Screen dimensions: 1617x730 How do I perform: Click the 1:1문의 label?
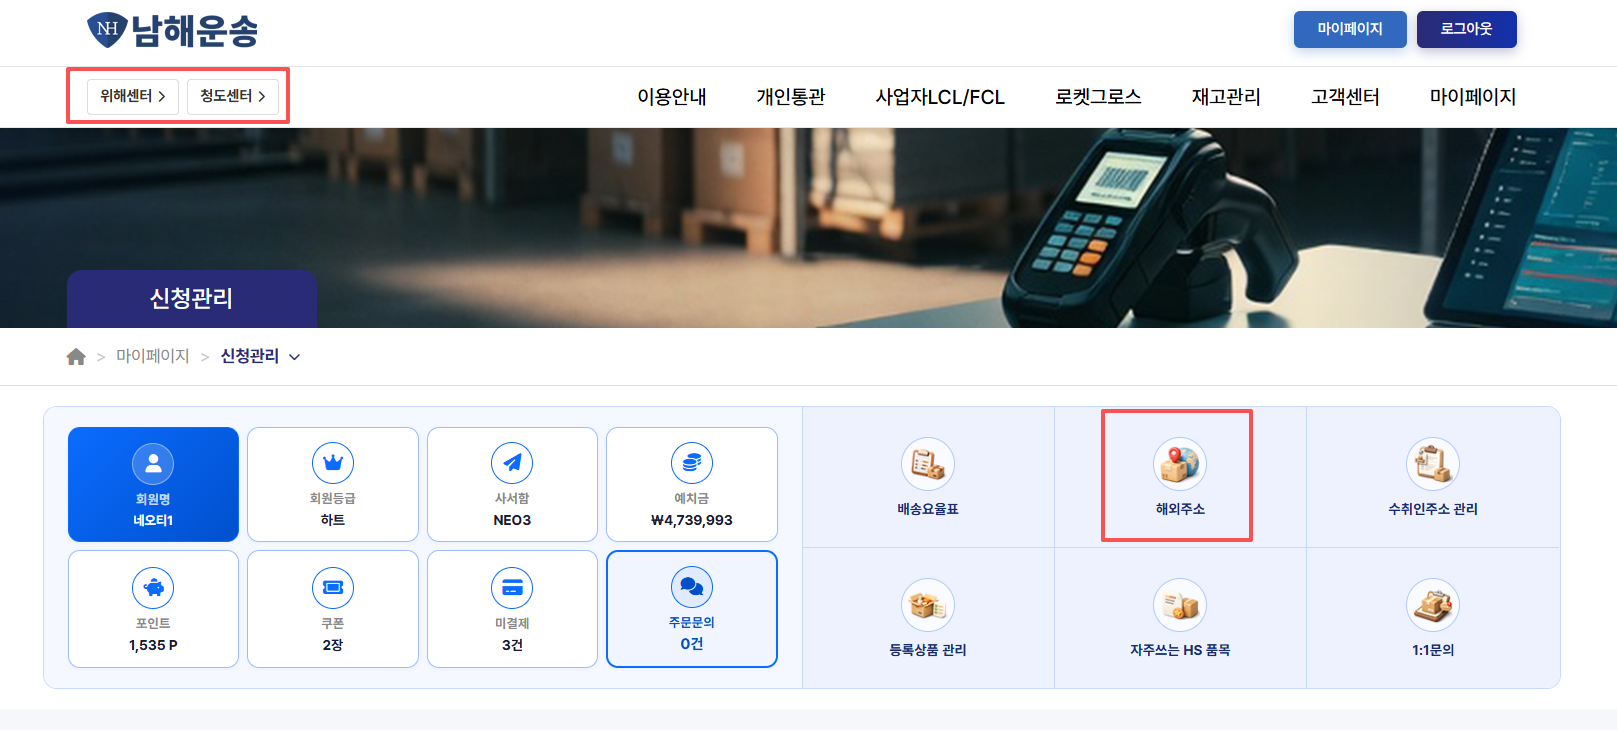pyautogui.click(x=1433, y=650)
